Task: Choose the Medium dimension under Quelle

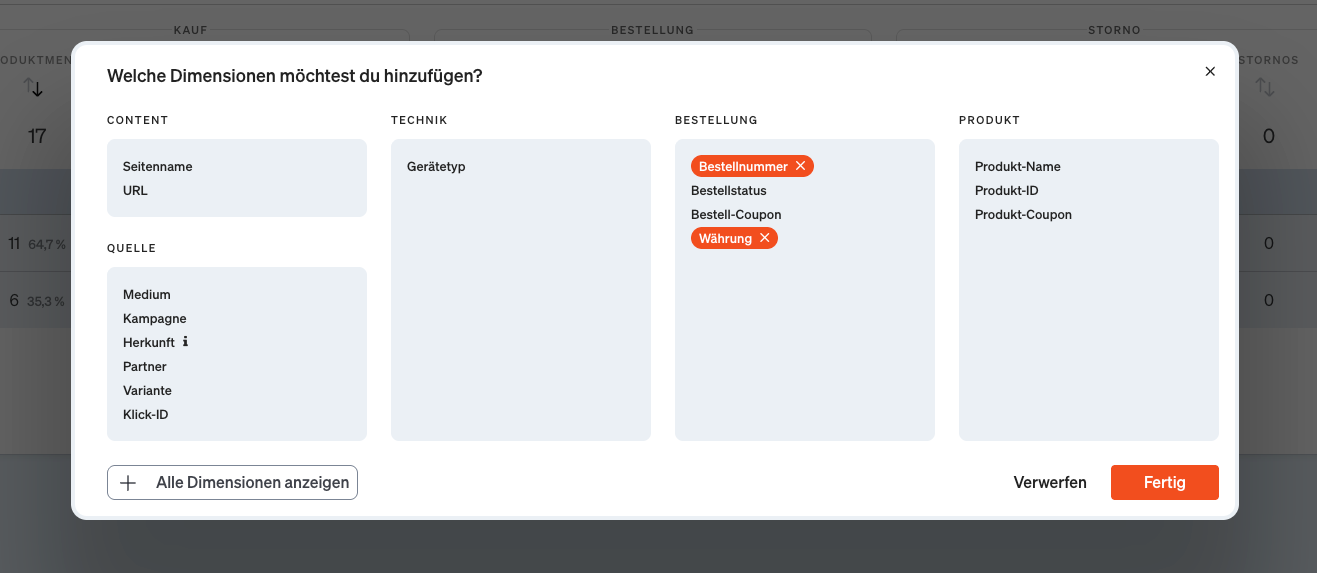Action: (147, 294)
